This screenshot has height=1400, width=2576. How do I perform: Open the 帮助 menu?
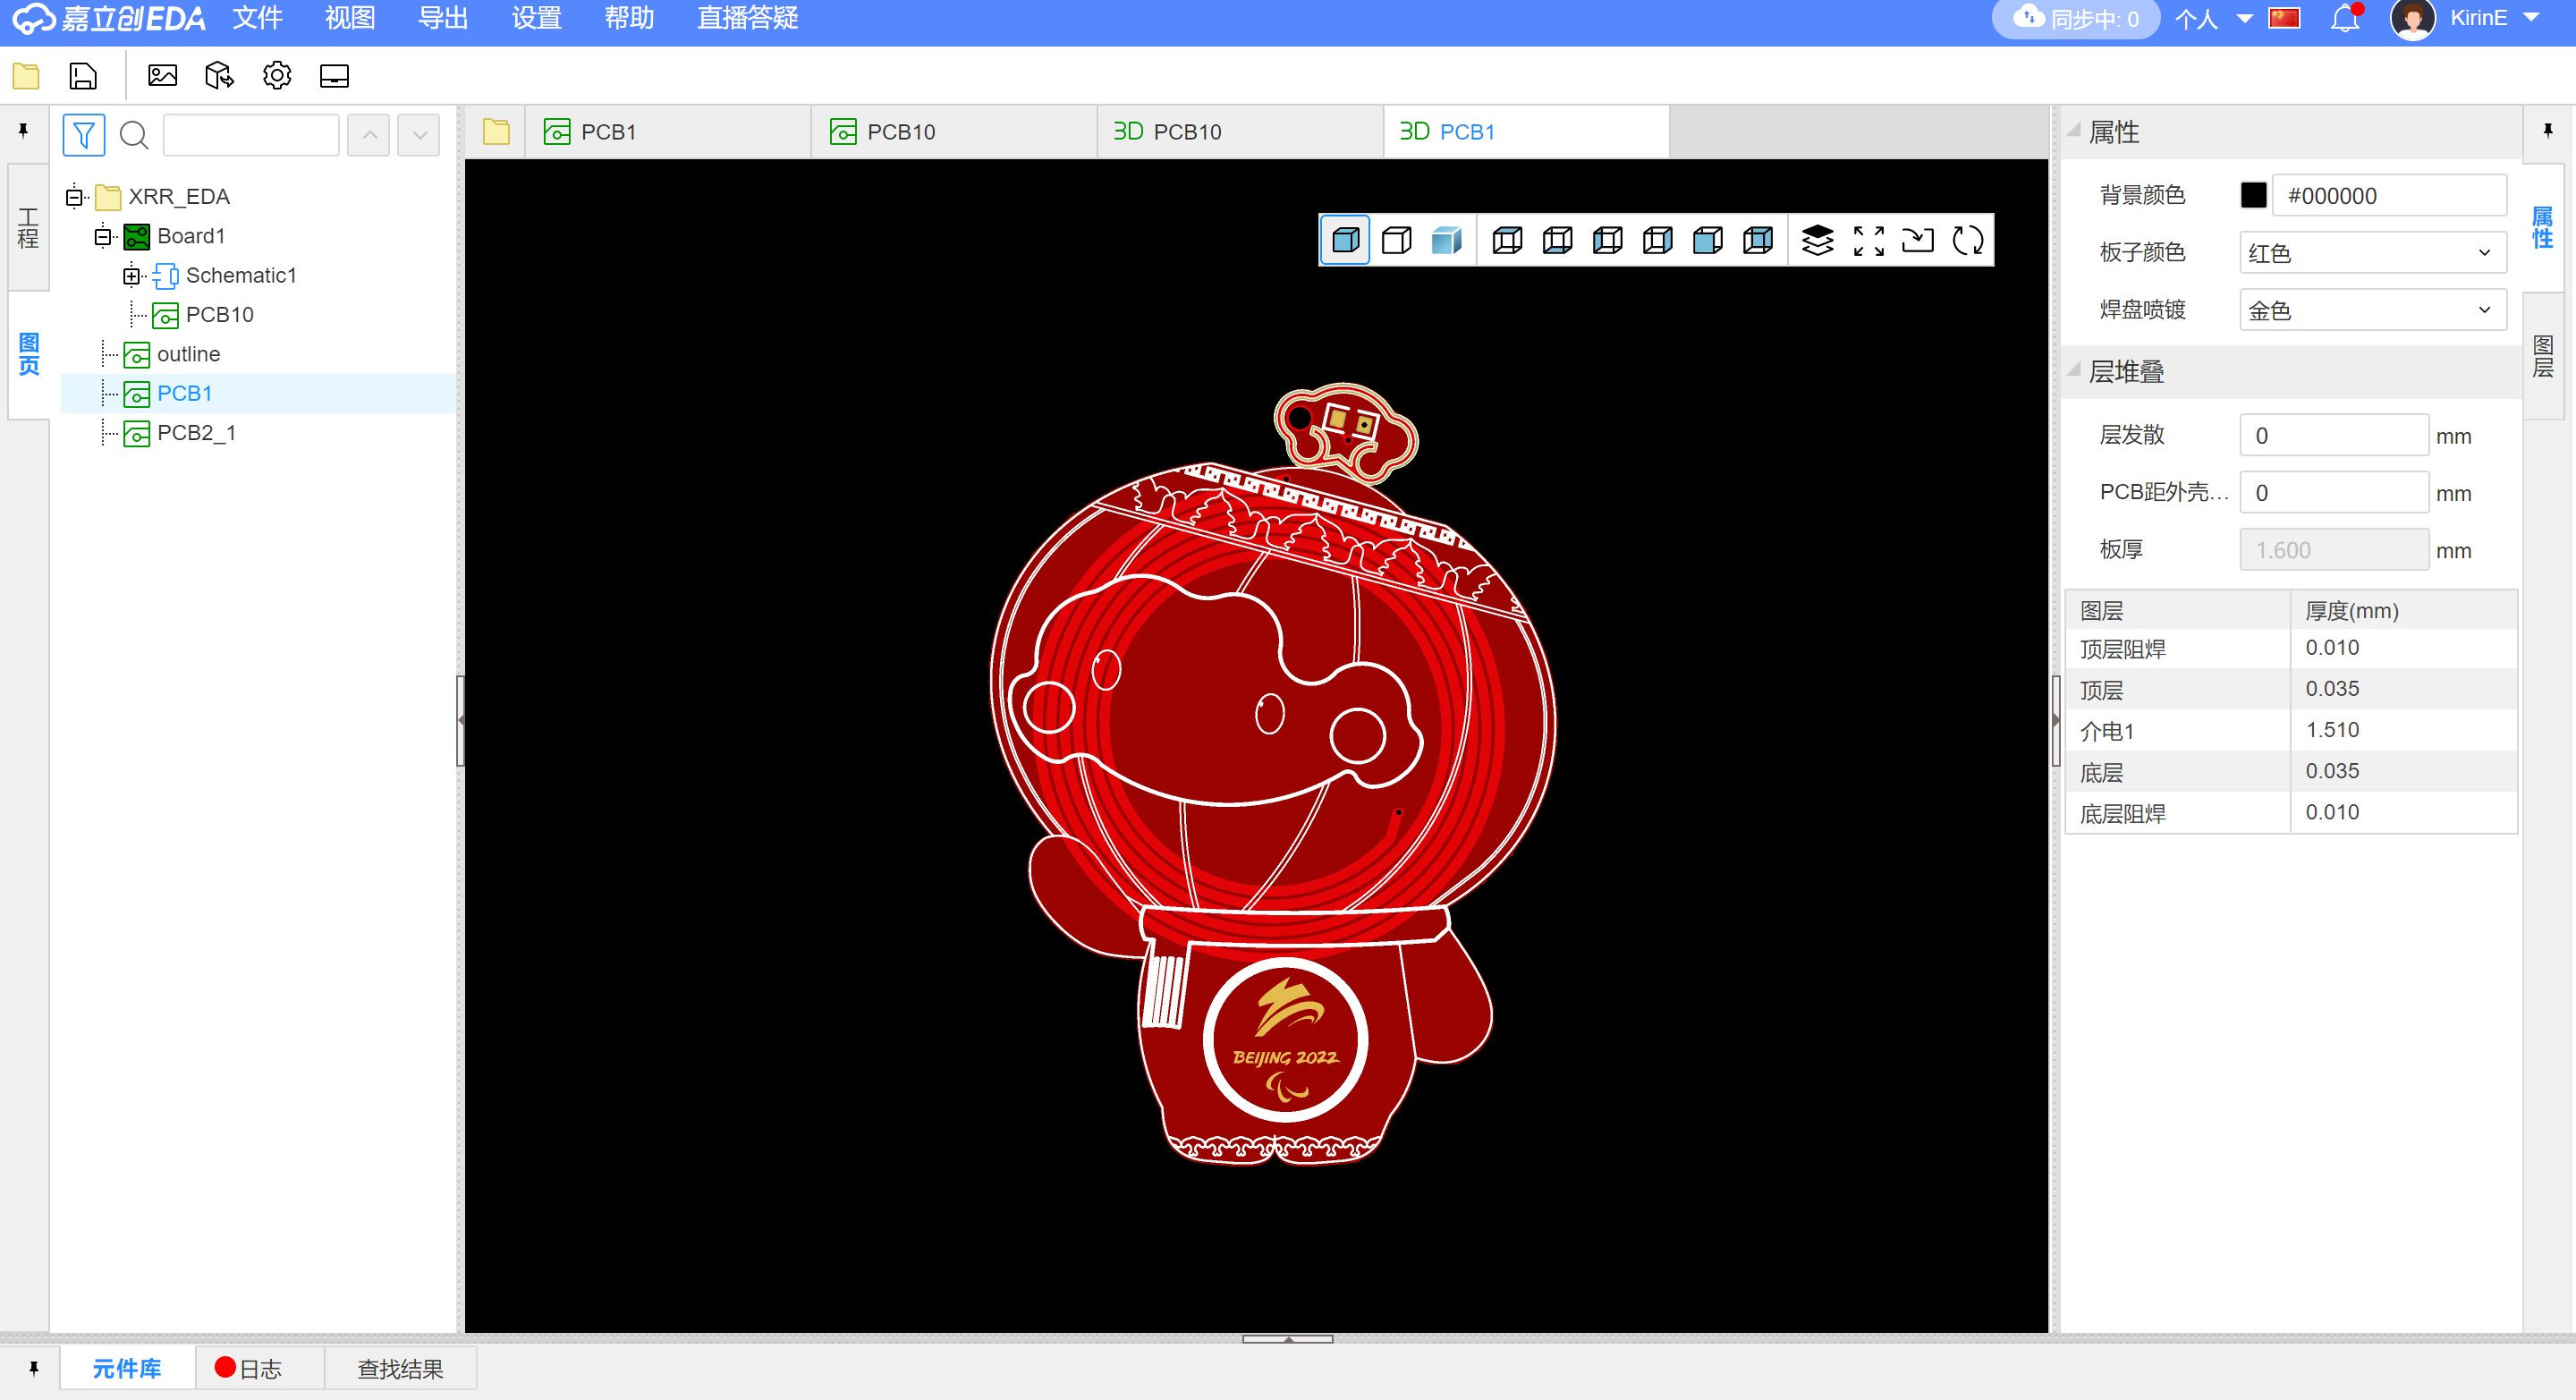pyautogui.click(x=629, y=18)
